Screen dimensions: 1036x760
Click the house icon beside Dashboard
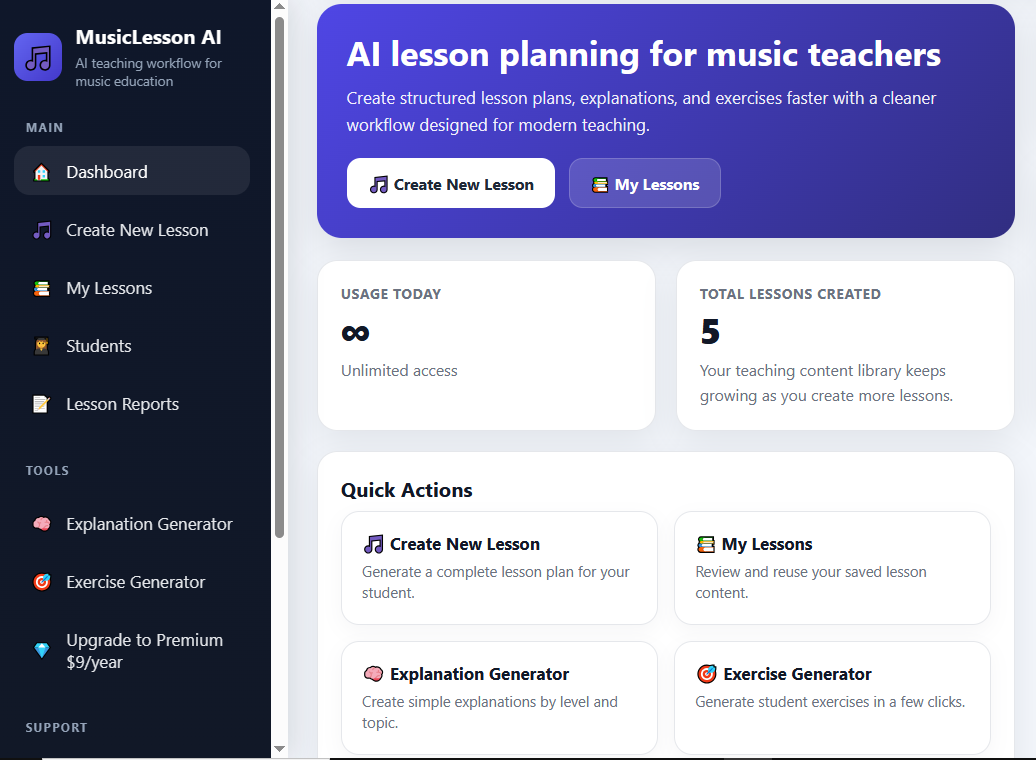coord(41,172)
